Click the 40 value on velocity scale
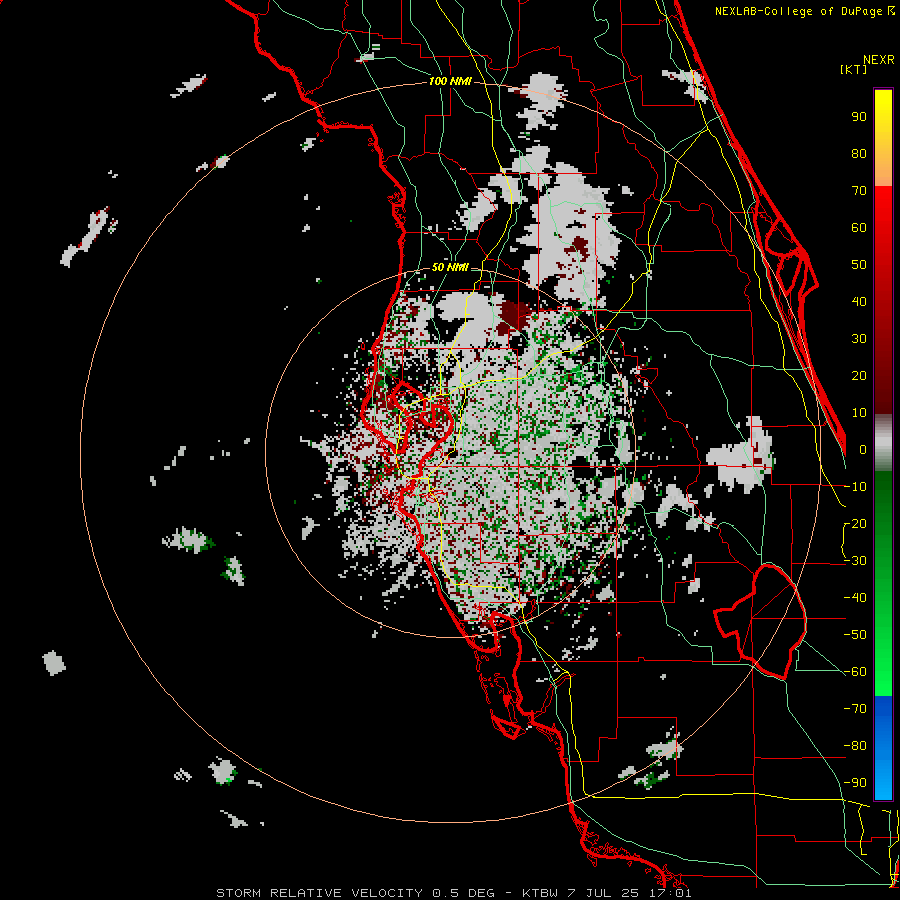The image size is (900, 900). [x=859, y=302]
